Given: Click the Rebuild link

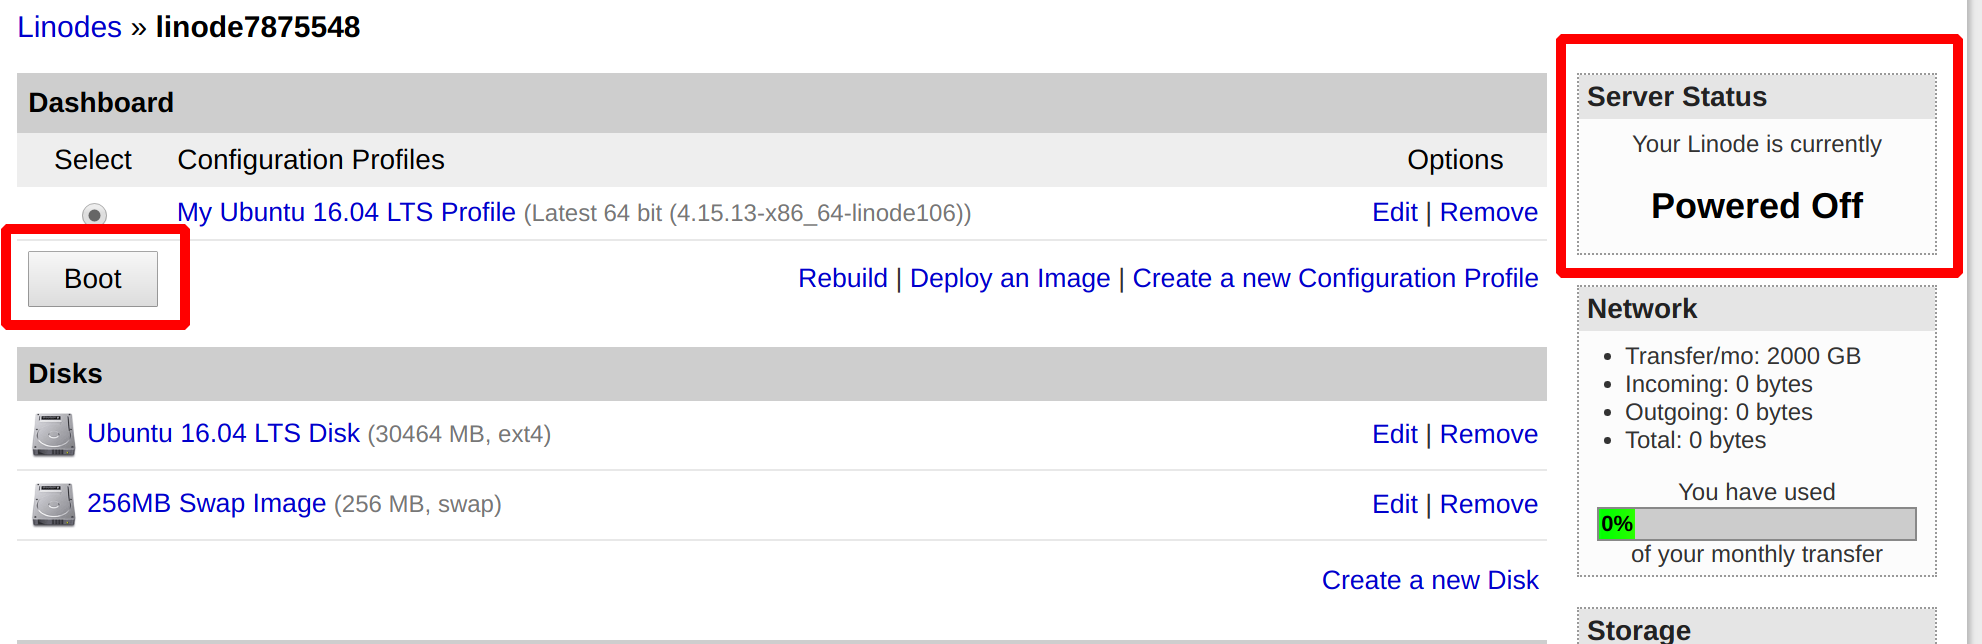Looking at the screenshot, I should tap(842, 278).
